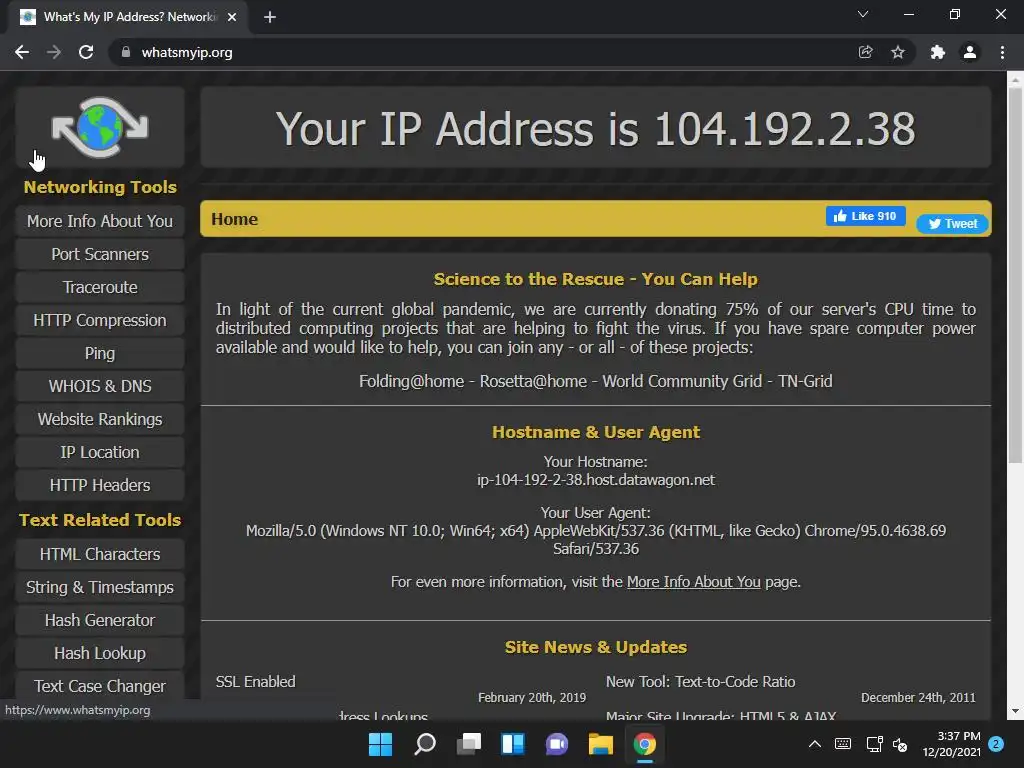Open the Chrome profile icon

[970, 52]
